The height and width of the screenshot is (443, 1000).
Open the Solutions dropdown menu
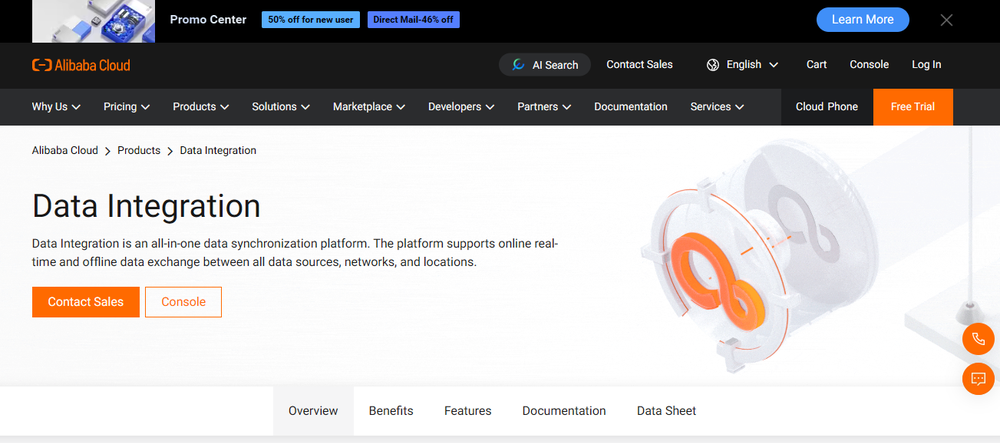(281, 106)
